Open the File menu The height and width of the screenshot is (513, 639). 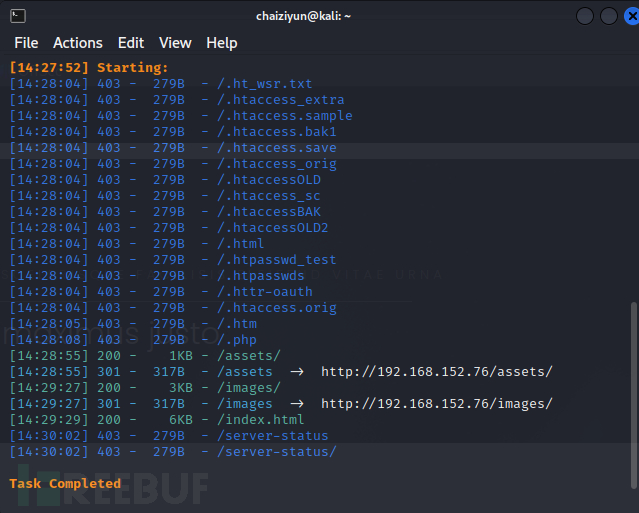tap(26, 43)
